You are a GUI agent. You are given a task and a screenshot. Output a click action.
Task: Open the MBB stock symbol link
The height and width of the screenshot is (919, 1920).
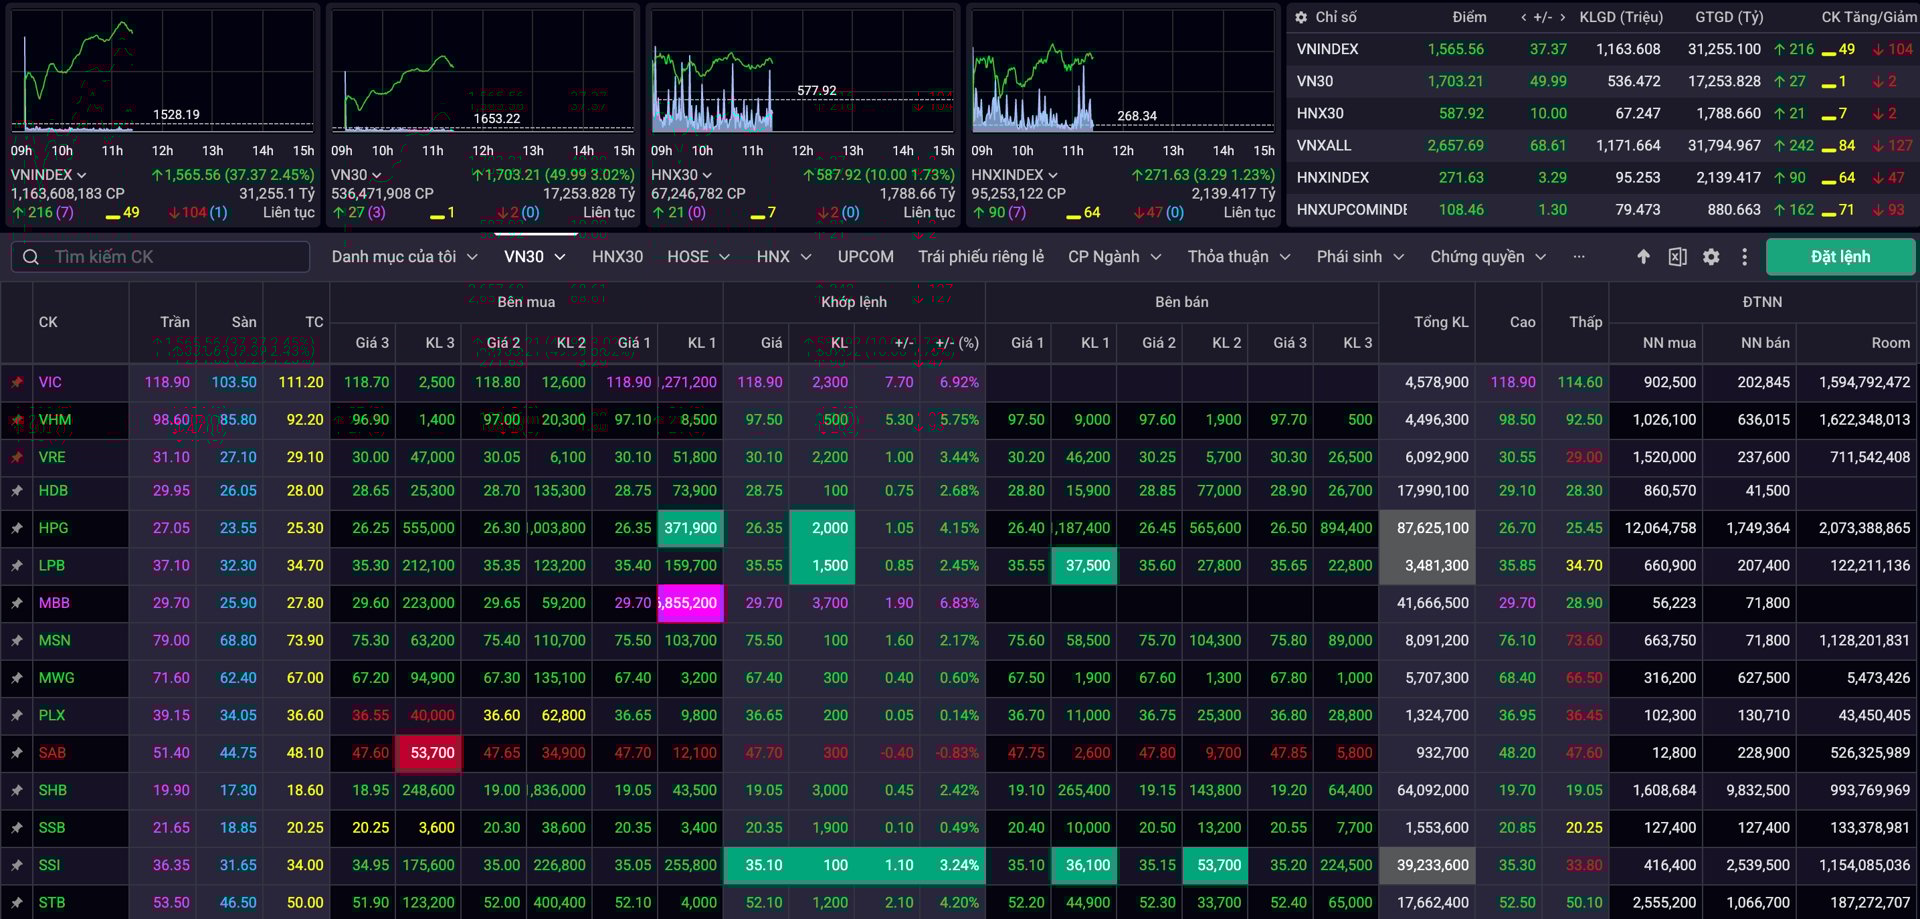pyautogui.click(x=54, y=603)
